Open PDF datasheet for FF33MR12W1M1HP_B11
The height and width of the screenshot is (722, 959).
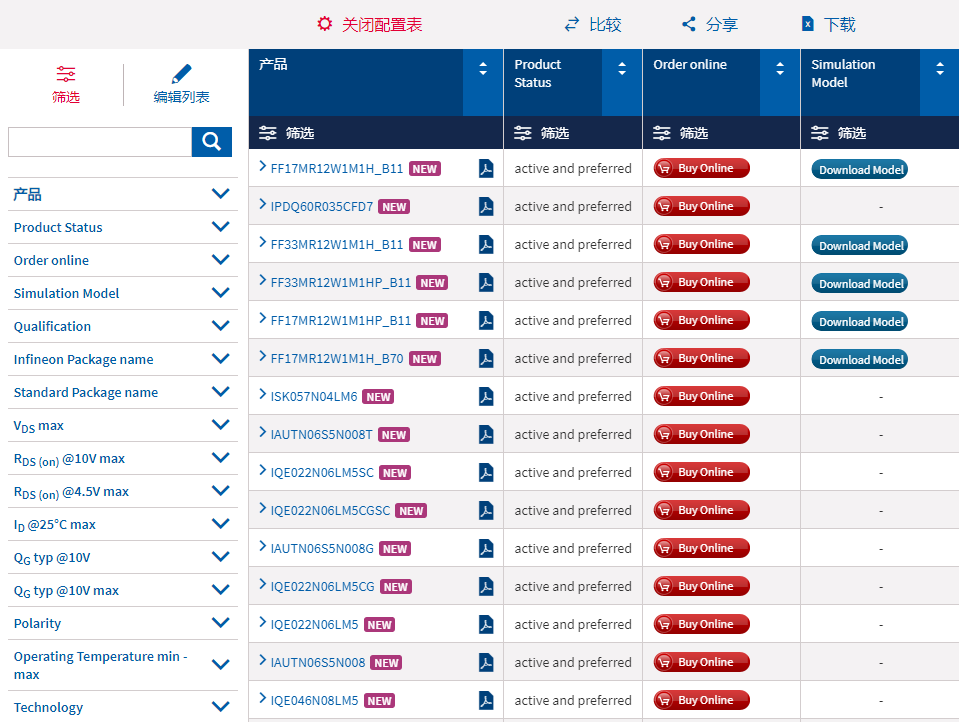coord(486,282)
